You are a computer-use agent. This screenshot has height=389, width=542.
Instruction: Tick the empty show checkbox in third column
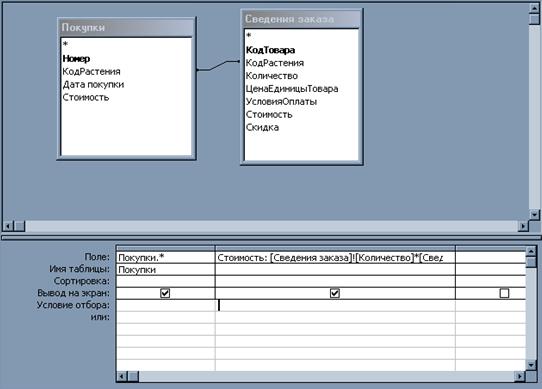pos(504,293)
